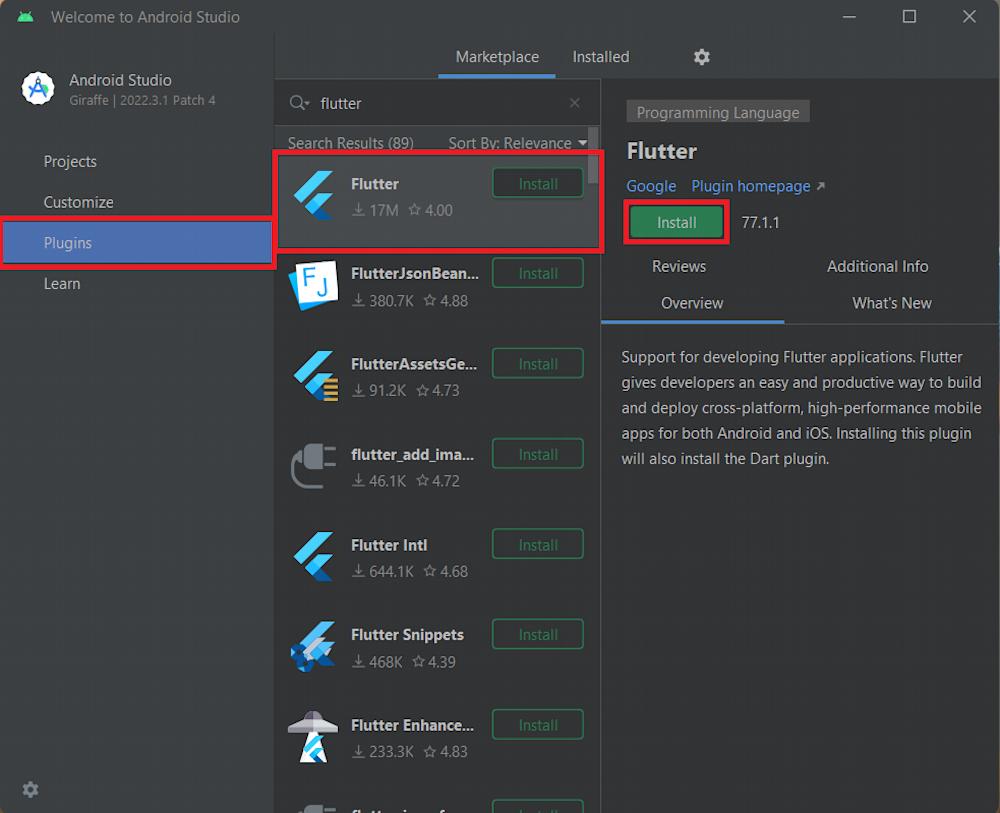Open search history magnifier icon
The image size is (1000, 813).
[298, 103]
